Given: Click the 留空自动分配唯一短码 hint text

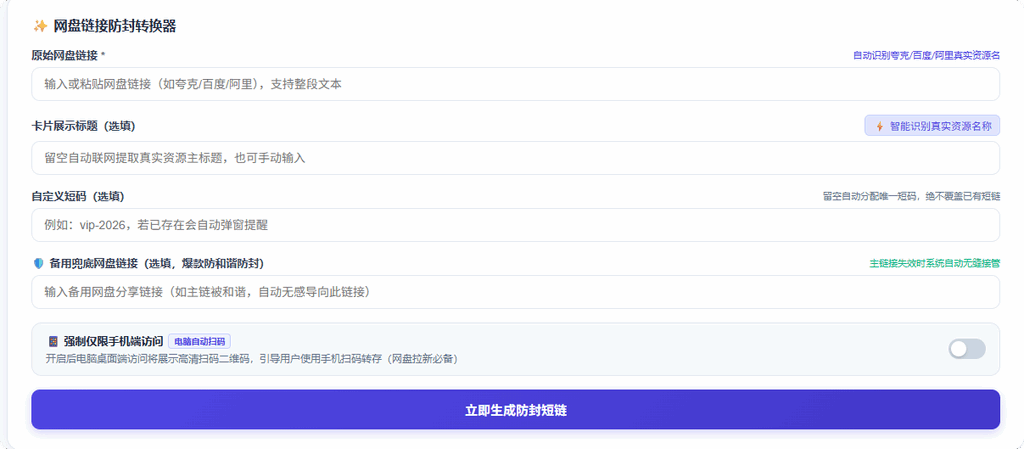Looking at the screenshot, I should click(x=911, y=196).
